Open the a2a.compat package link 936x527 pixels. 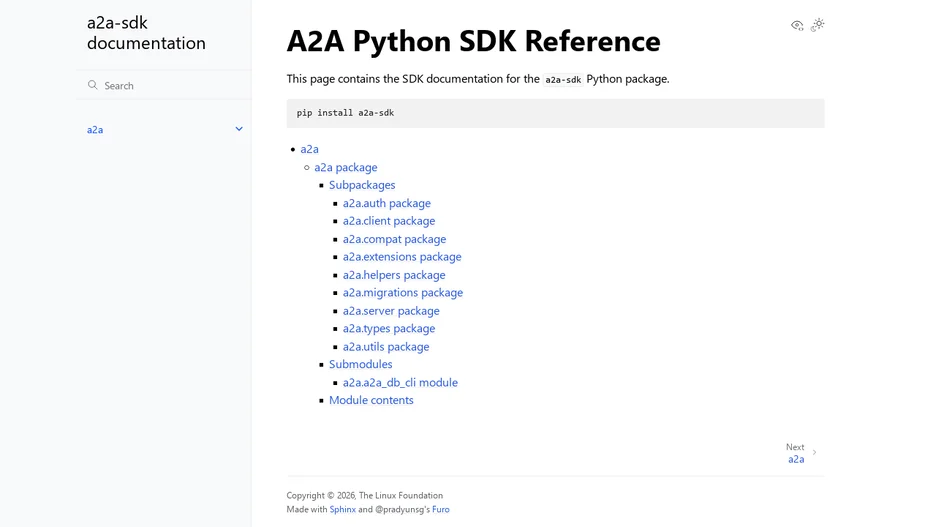point(394,239)
